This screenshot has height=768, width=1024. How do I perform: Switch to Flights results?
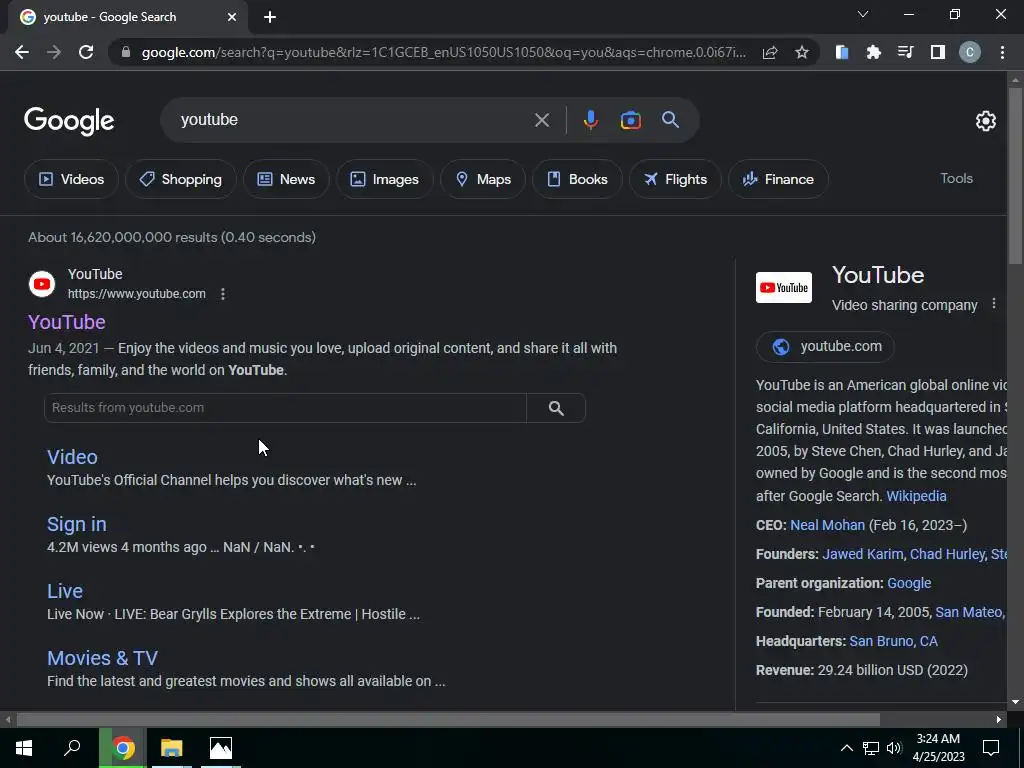coord(675,179)
